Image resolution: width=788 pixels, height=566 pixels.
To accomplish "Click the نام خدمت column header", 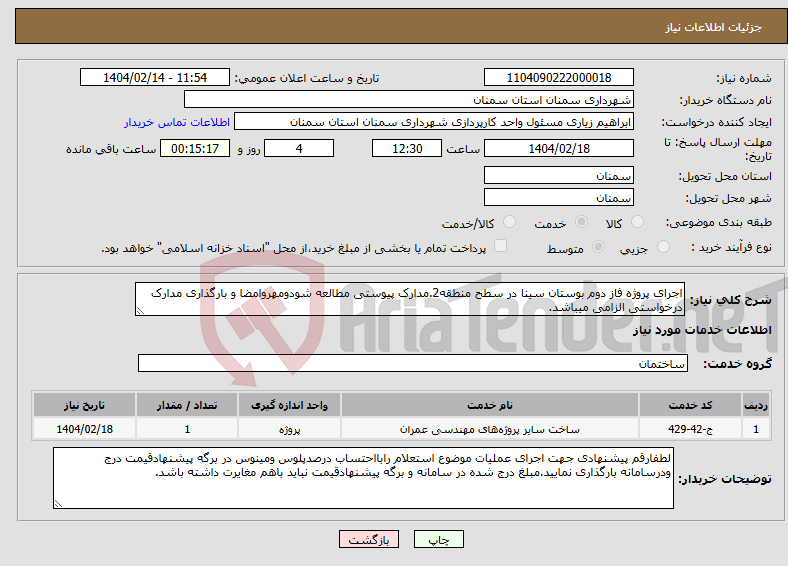I will pos(489,405).
